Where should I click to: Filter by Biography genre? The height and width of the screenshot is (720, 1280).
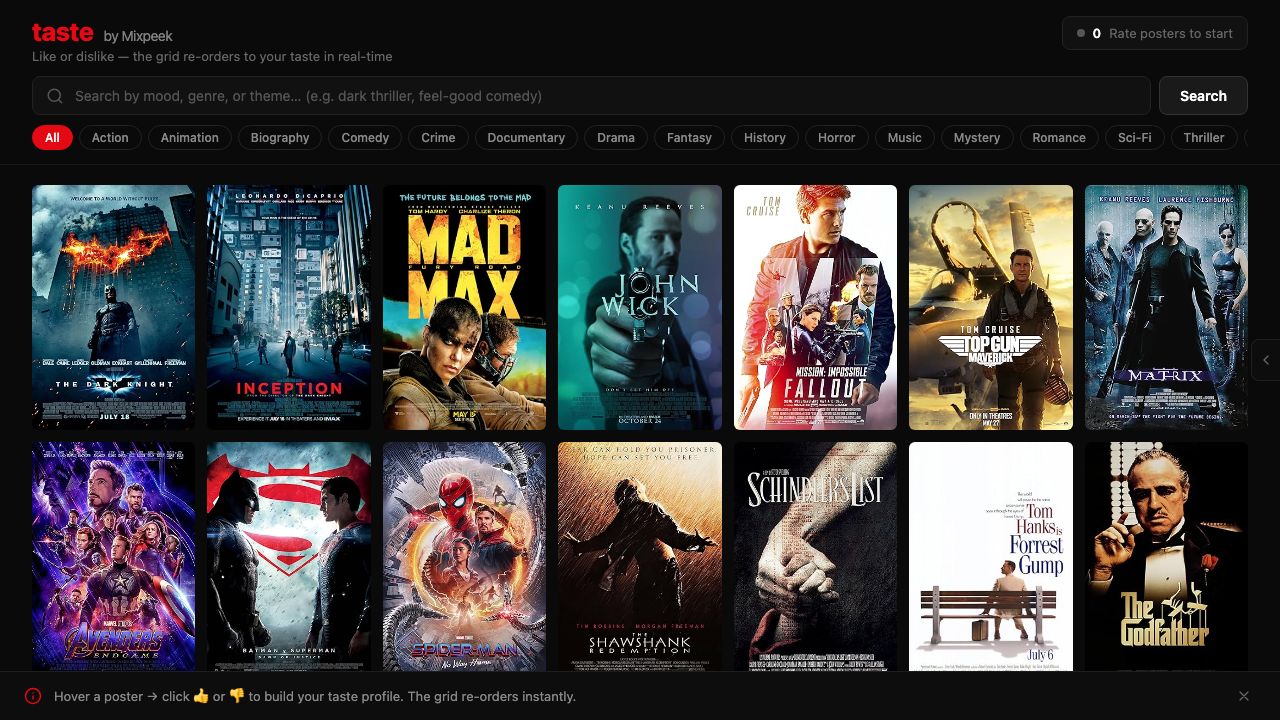click(280, 138)
